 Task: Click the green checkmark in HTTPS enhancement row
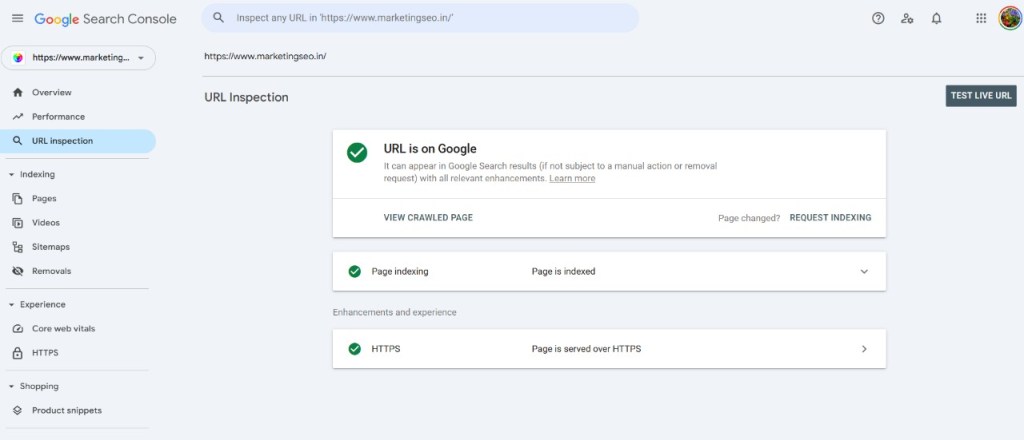pyautogui.click(x=355, y=349)
